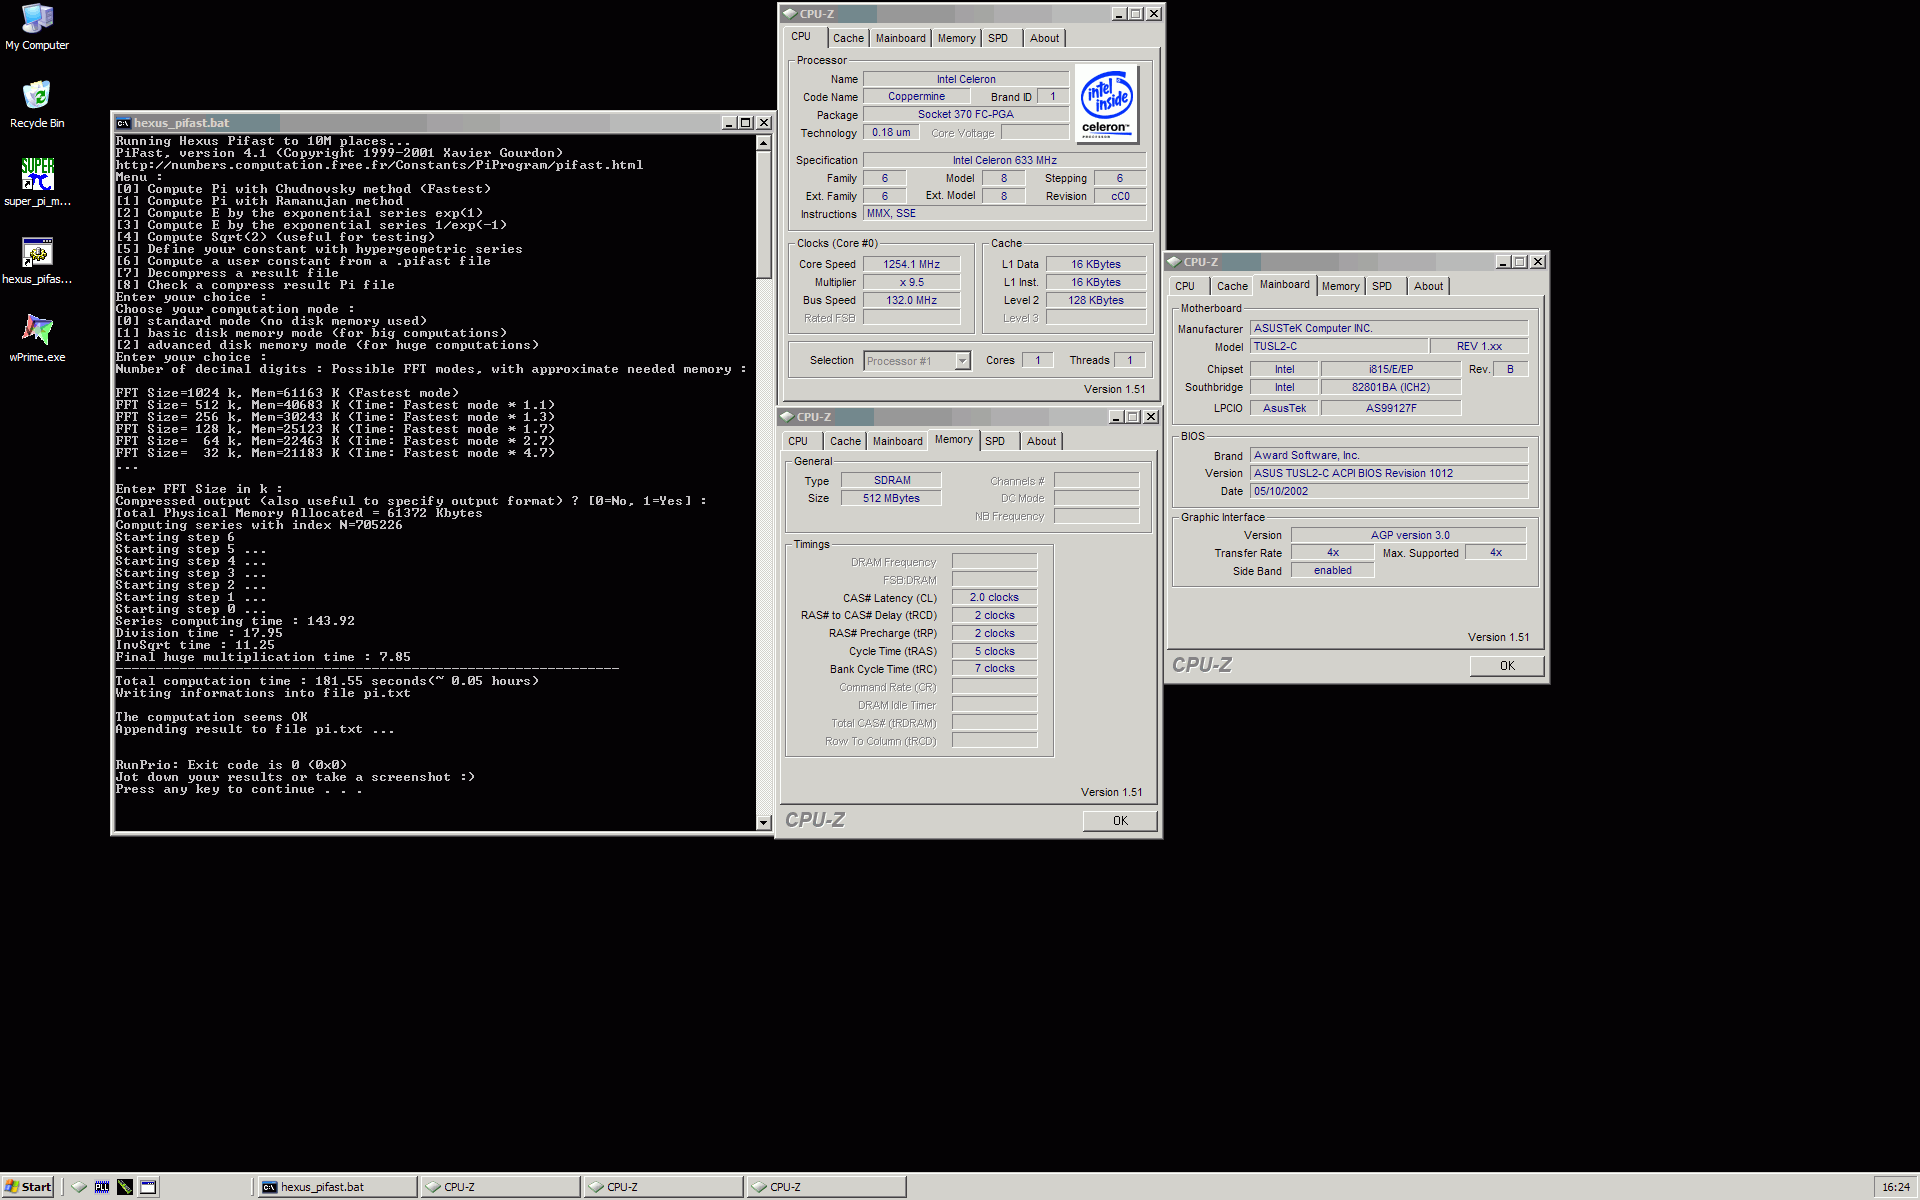This screenshot has height=1200, width=1920.
Task: Click the Level 2 128 KBytes cache field
Action: pyautogui.click(x=1095, y=301)
